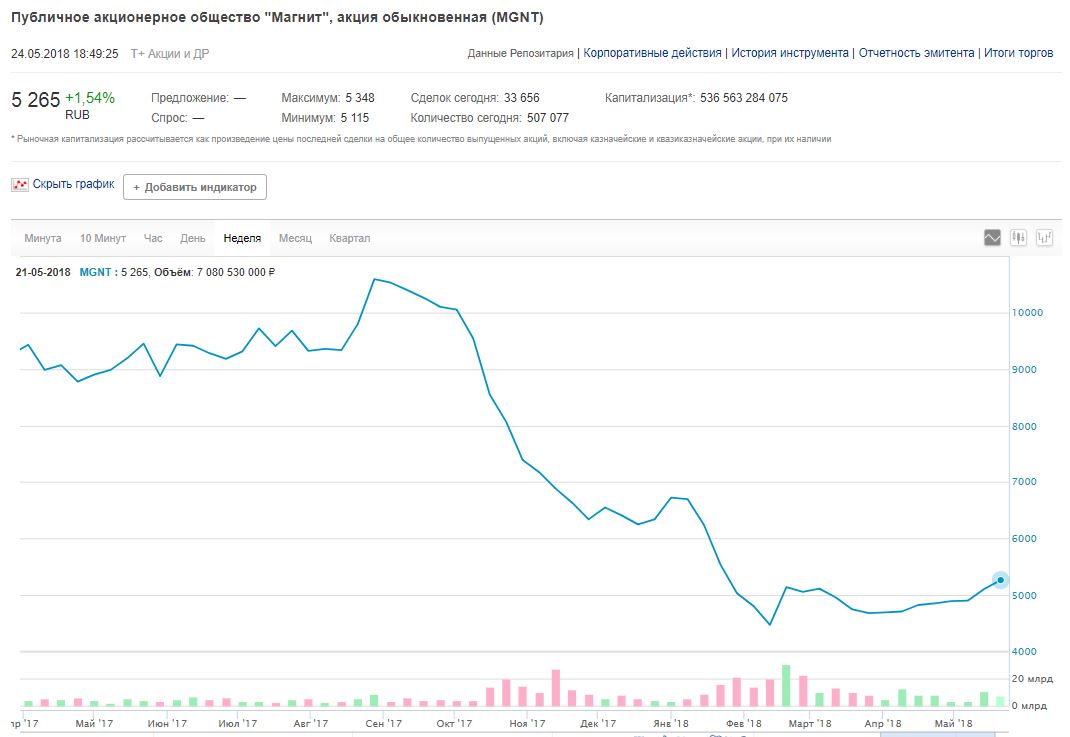Switch chart interval to День
The width and height of the screenshot is (1070, 737).
pyautogui.click(x=193, y=239)
